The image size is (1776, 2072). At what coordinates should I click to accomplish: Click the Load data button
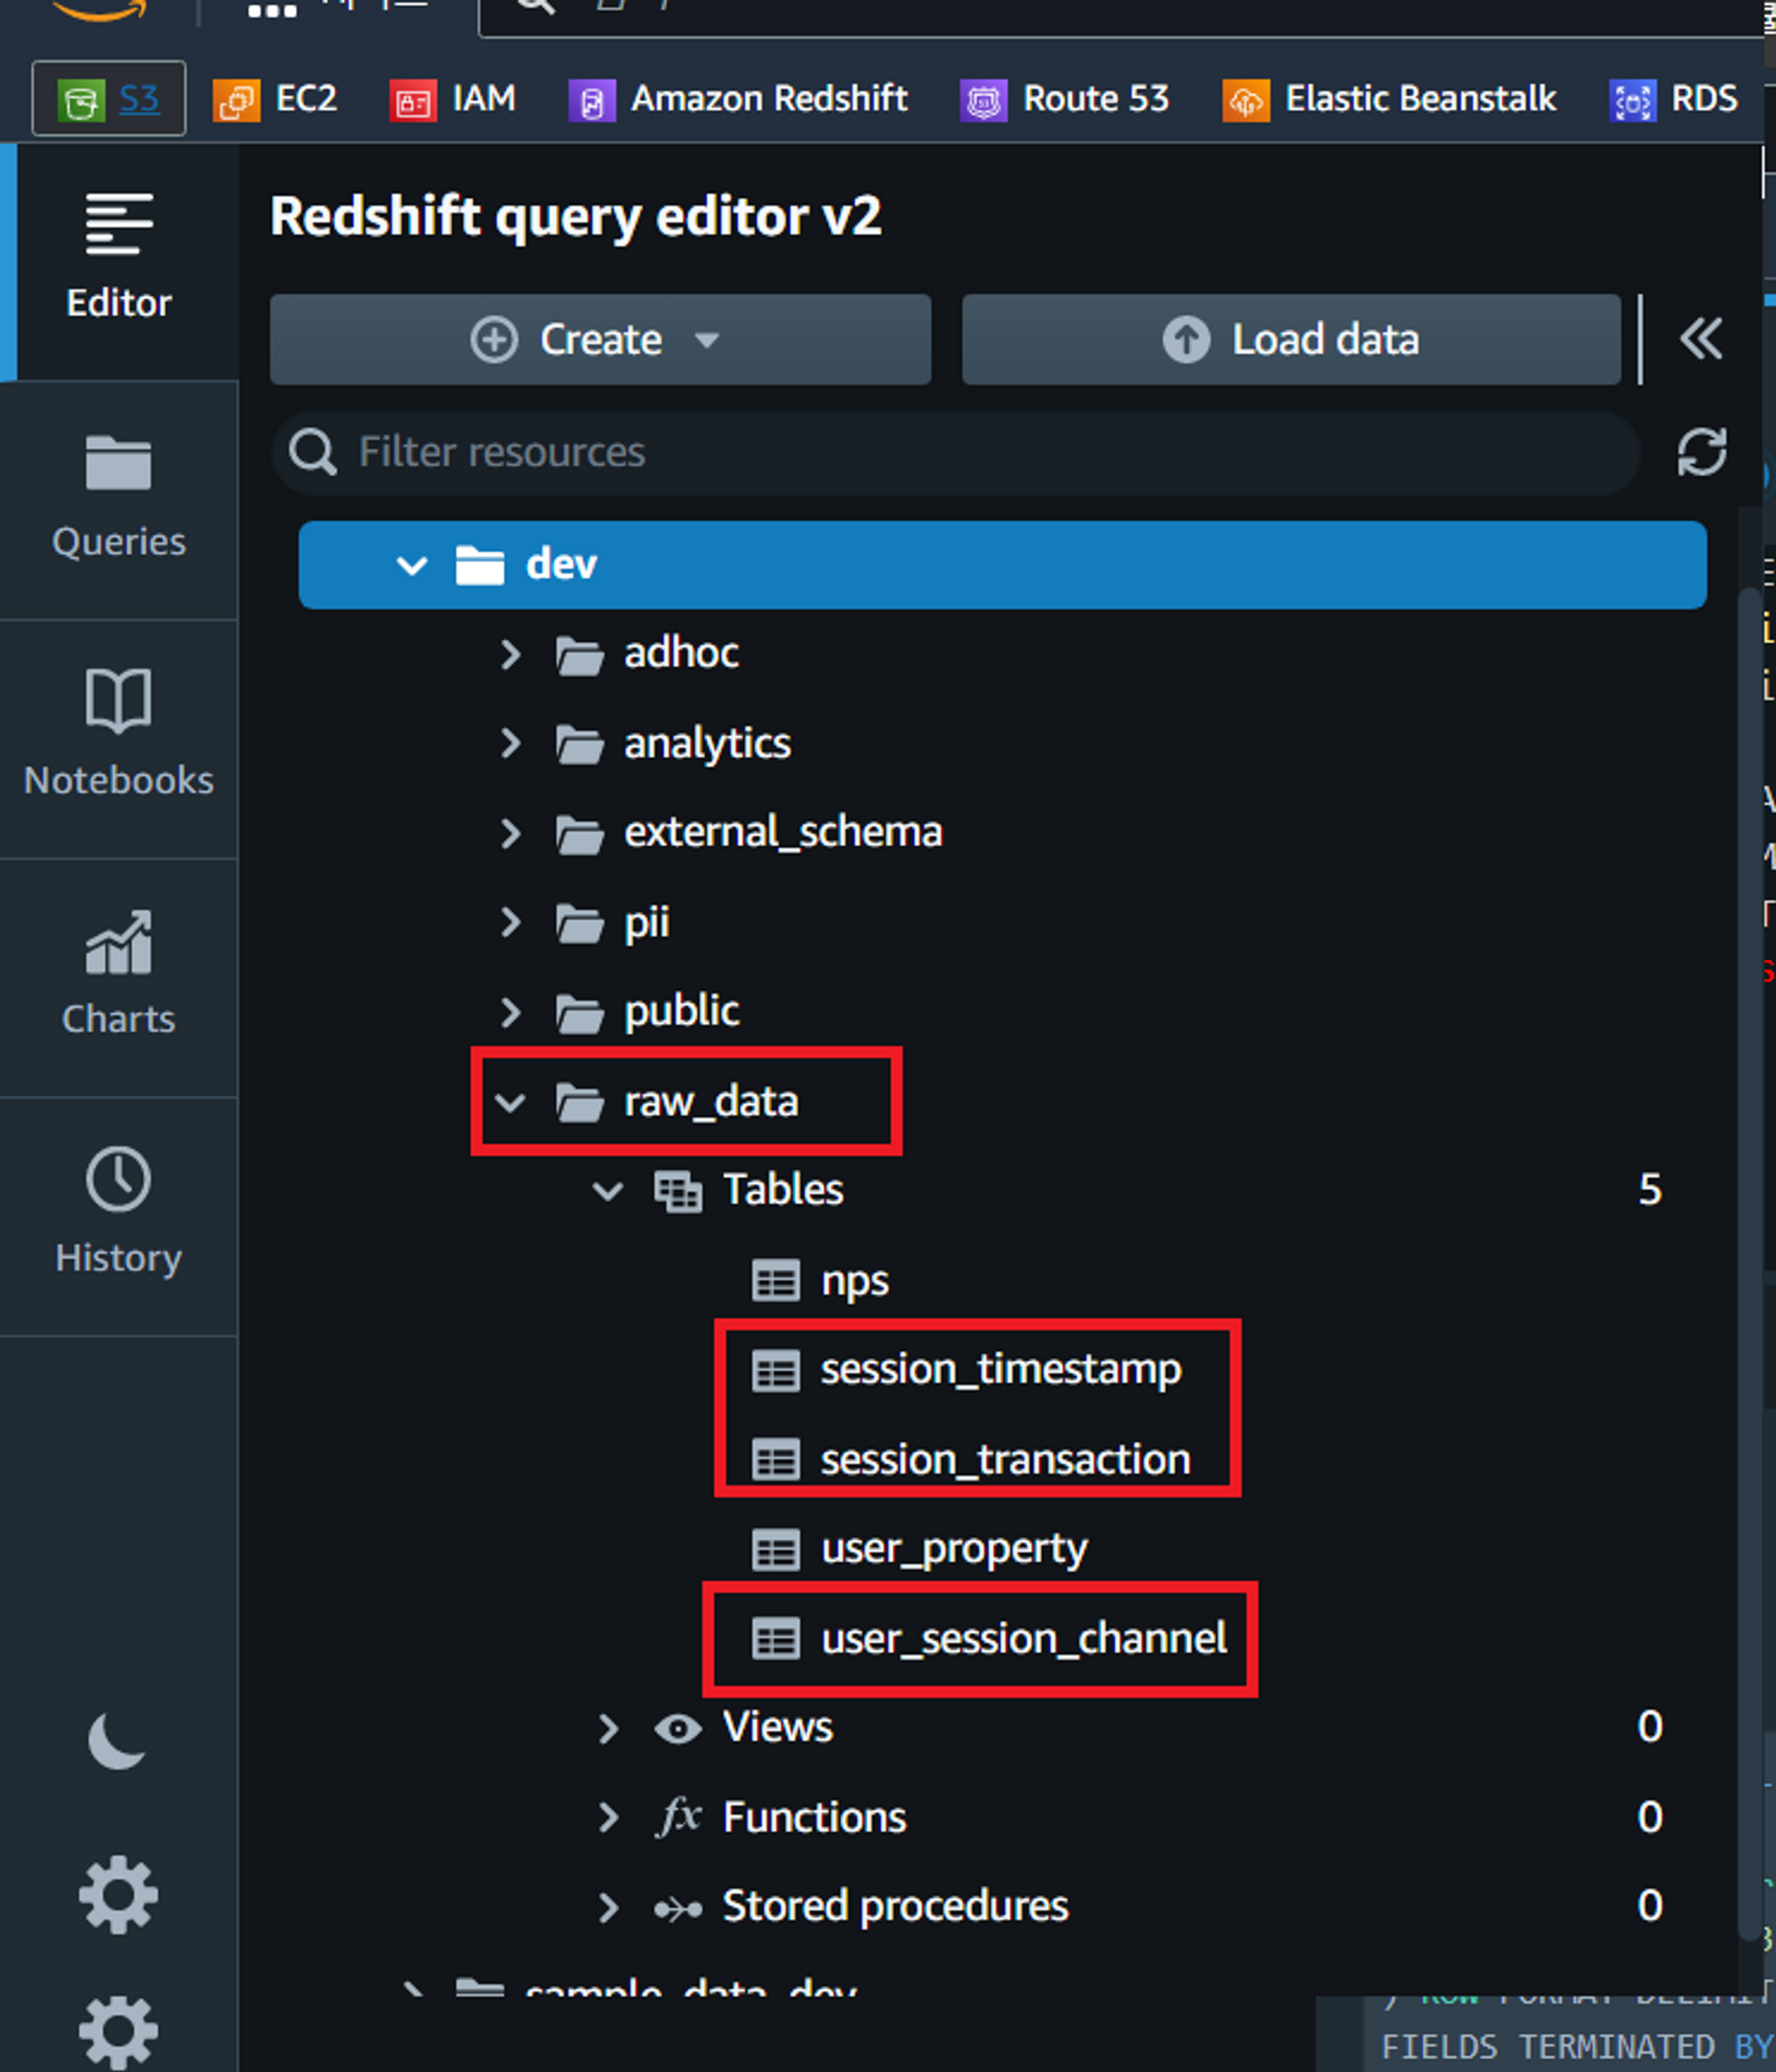[1290, 339]
